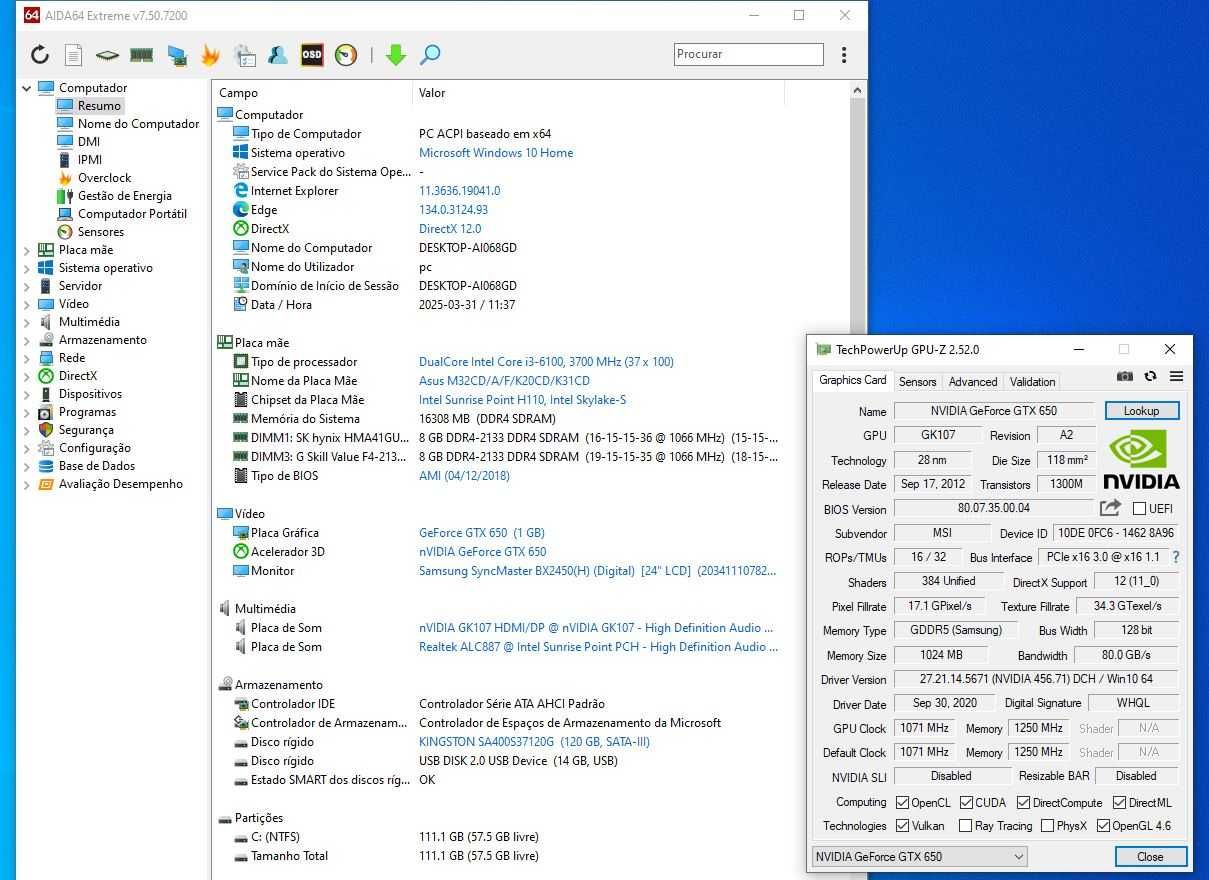
Task: Expand the Armazenamento tree node
Action: [27, 340]
